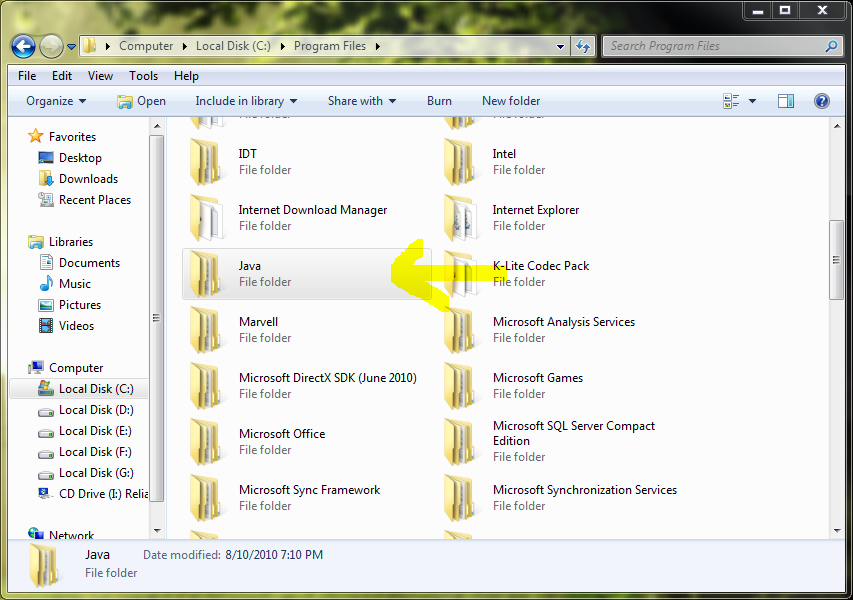Open Documents library
Image resolution: width=853 pixels, height=600 pixels.
[89, 263]
